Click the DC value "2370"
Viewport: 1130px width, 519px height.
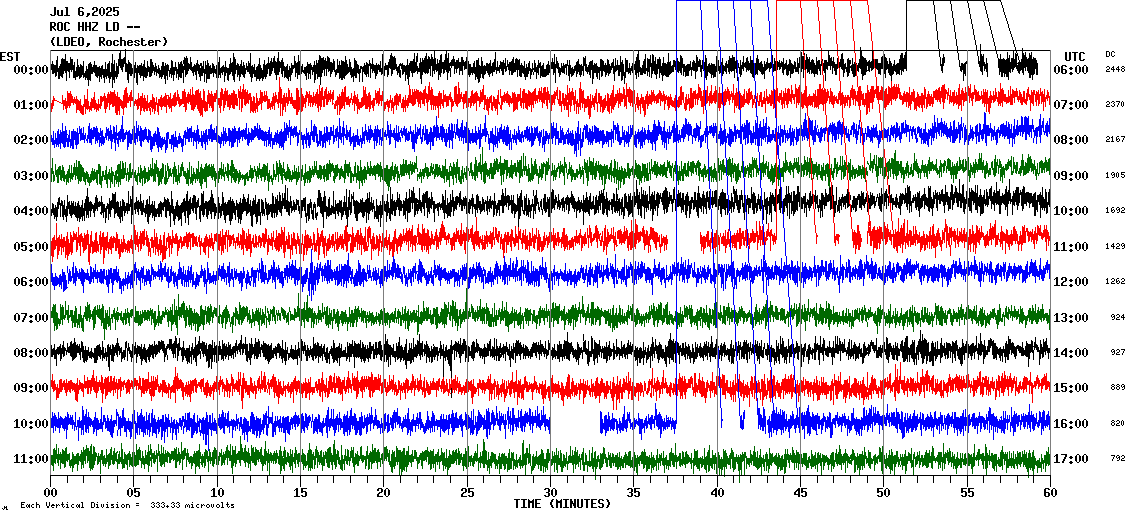tap(1115, 105)
